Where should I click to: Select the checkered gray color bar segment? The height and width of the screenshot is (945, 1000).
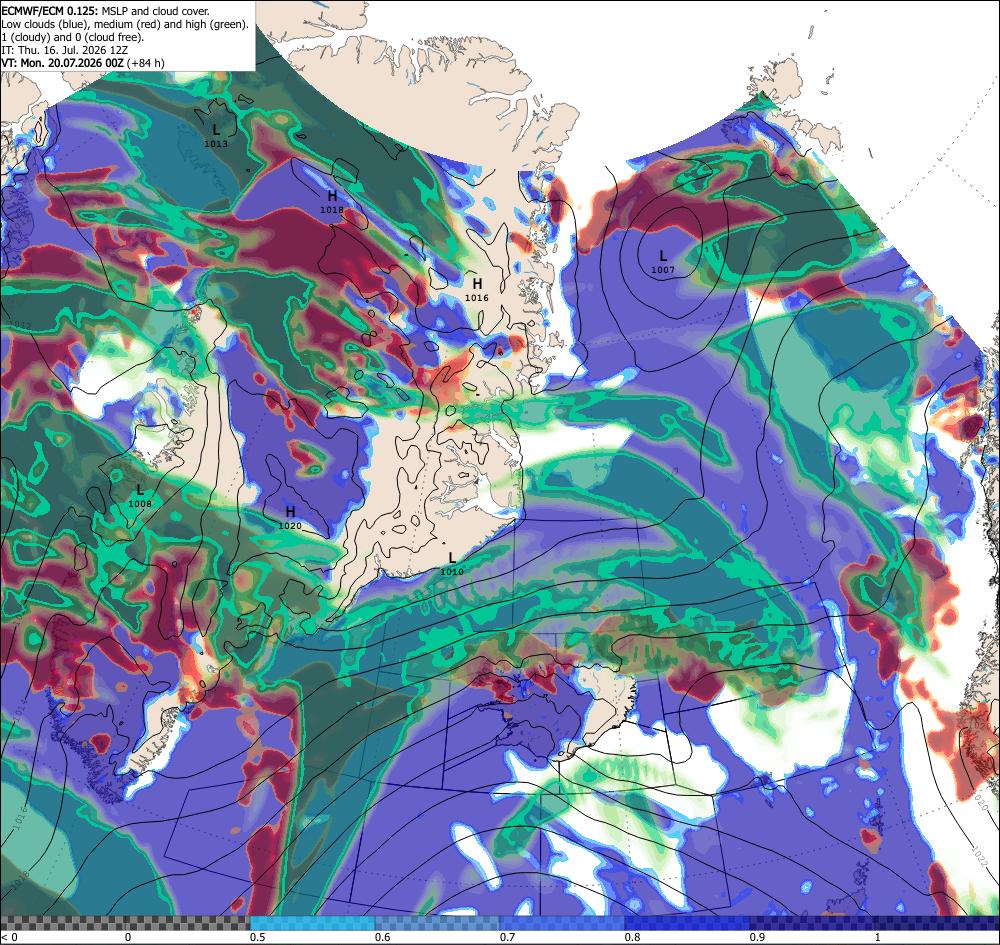pyautogui.click(x=125, y=923)
